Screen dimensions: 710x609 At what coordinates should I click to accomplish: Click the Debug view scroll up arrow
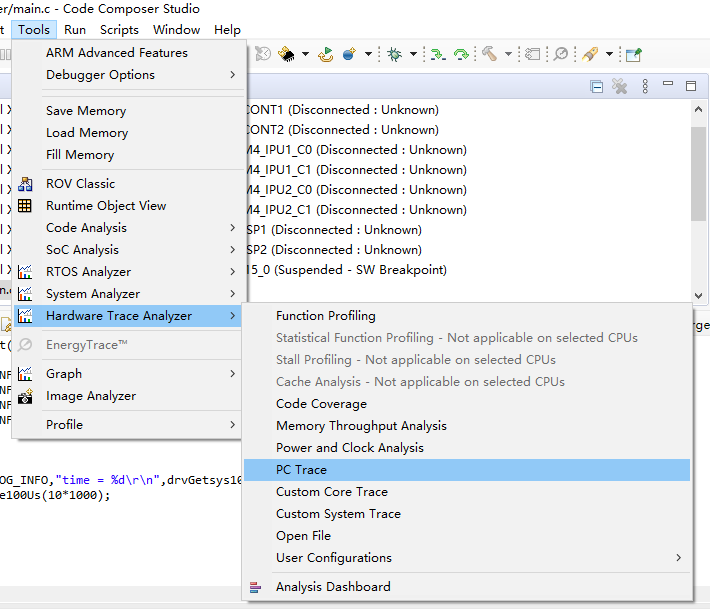click(698, 109)
